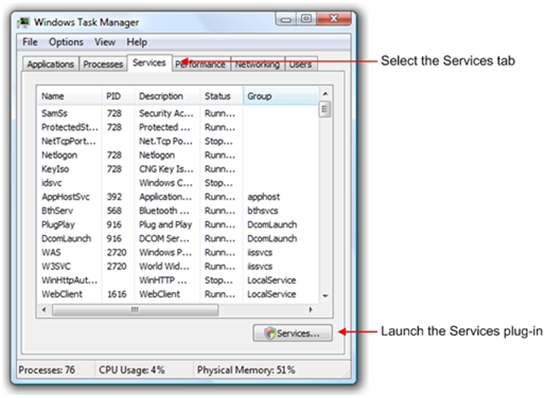Click the CPU Usage: 4% status entry

pyautogui.click(x=132, y=370)
